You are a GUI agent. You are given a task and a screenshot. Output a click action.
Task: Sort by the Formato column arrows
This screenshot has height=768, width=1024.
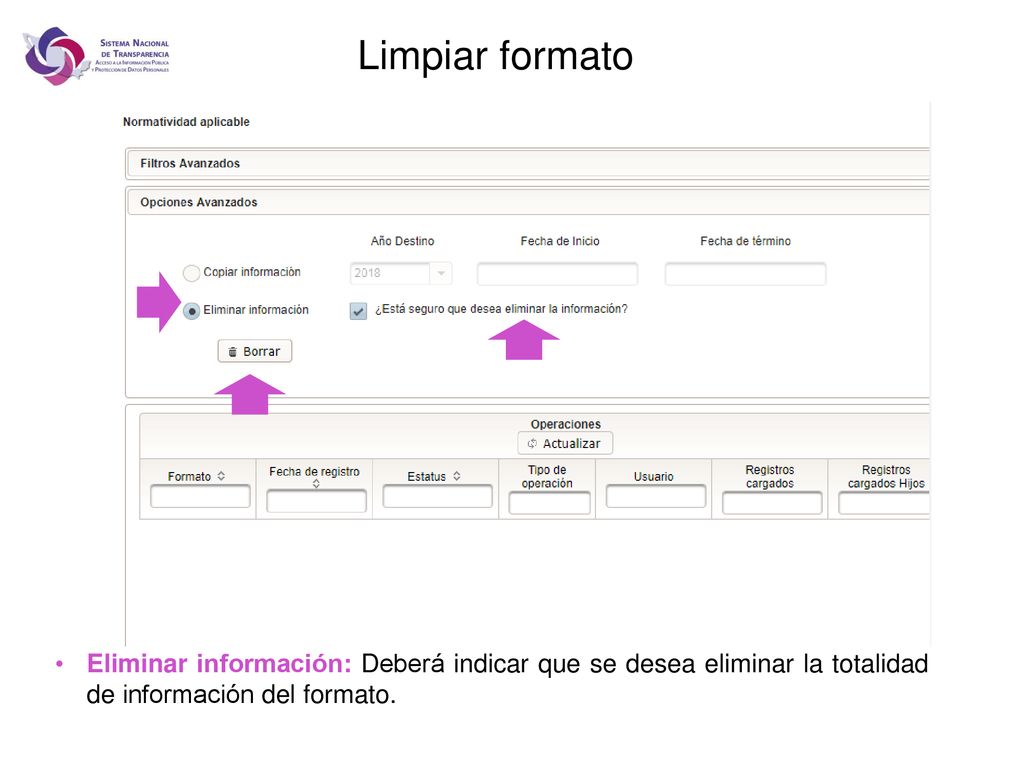coord(221,476)
